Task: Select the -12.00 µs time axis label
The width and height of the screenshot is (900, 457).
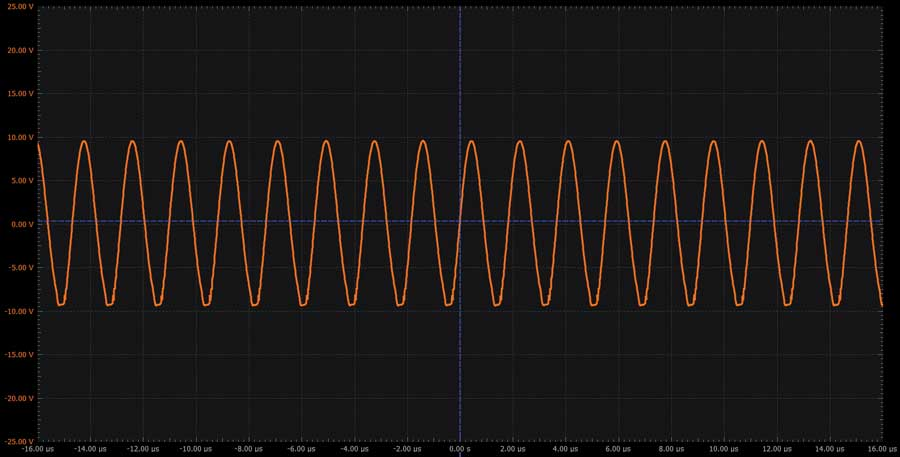Action: 143,449
